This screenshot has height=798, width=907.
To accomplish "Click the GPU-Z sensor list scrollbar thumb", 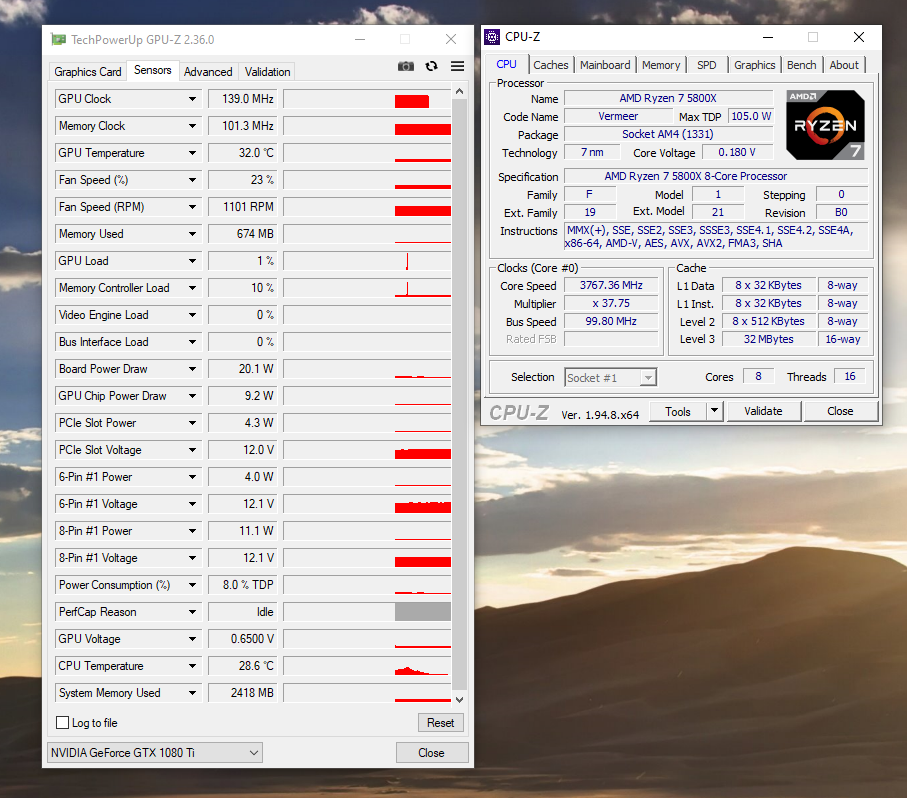I will [x=459, y=393].
